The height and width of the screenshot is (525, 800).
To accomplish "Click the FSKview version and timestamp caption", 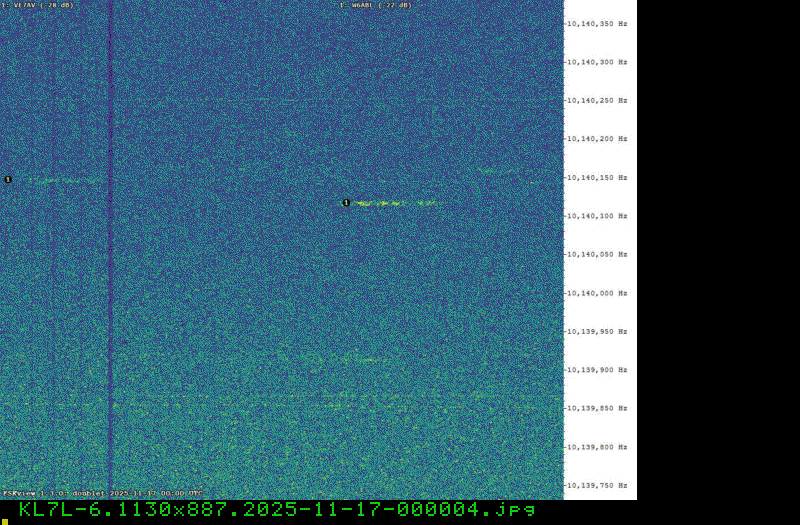I will [x=103, y=493].
